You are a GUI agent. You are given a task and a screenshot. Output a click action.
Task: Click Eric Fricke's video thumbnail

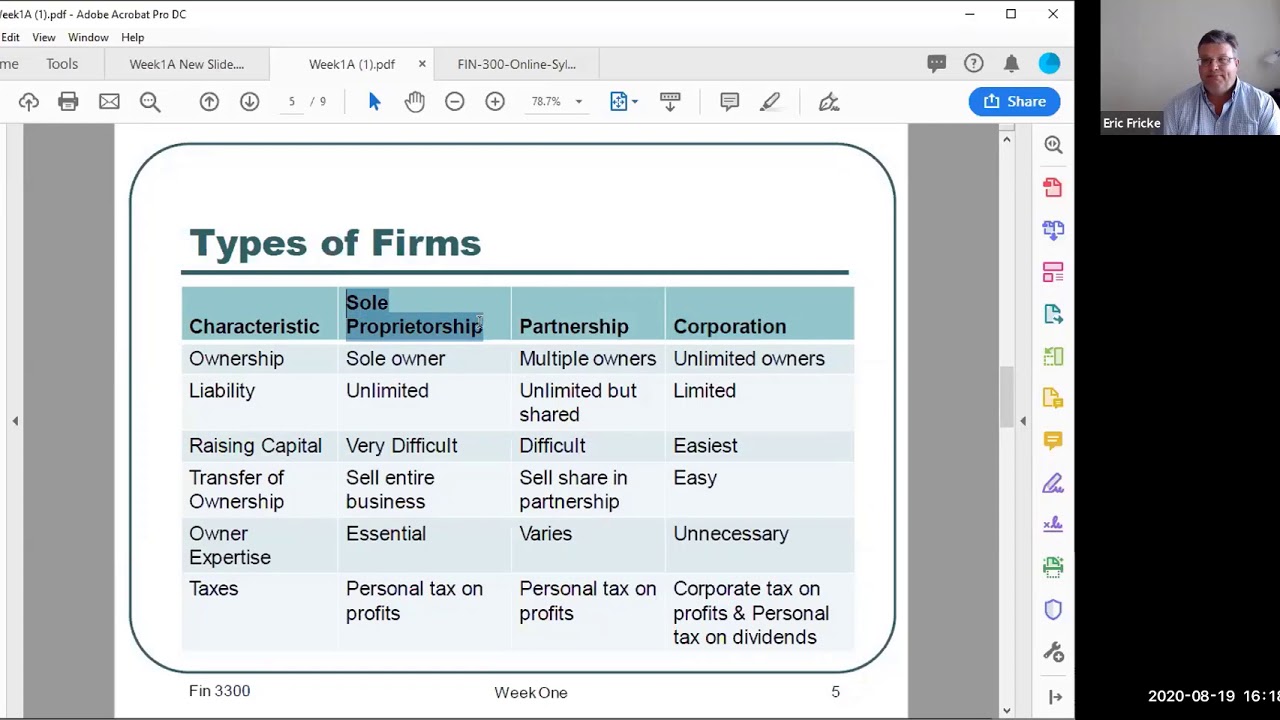point(1190,68)
